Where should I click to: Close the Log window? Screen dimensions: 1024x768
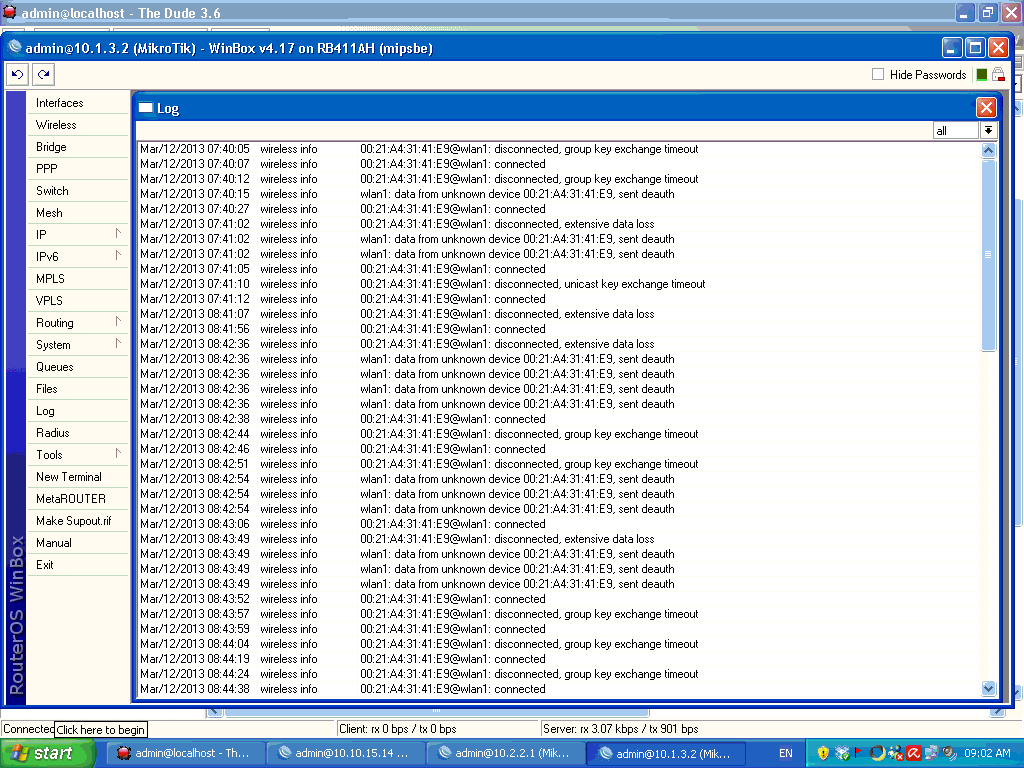pos(986,108)
